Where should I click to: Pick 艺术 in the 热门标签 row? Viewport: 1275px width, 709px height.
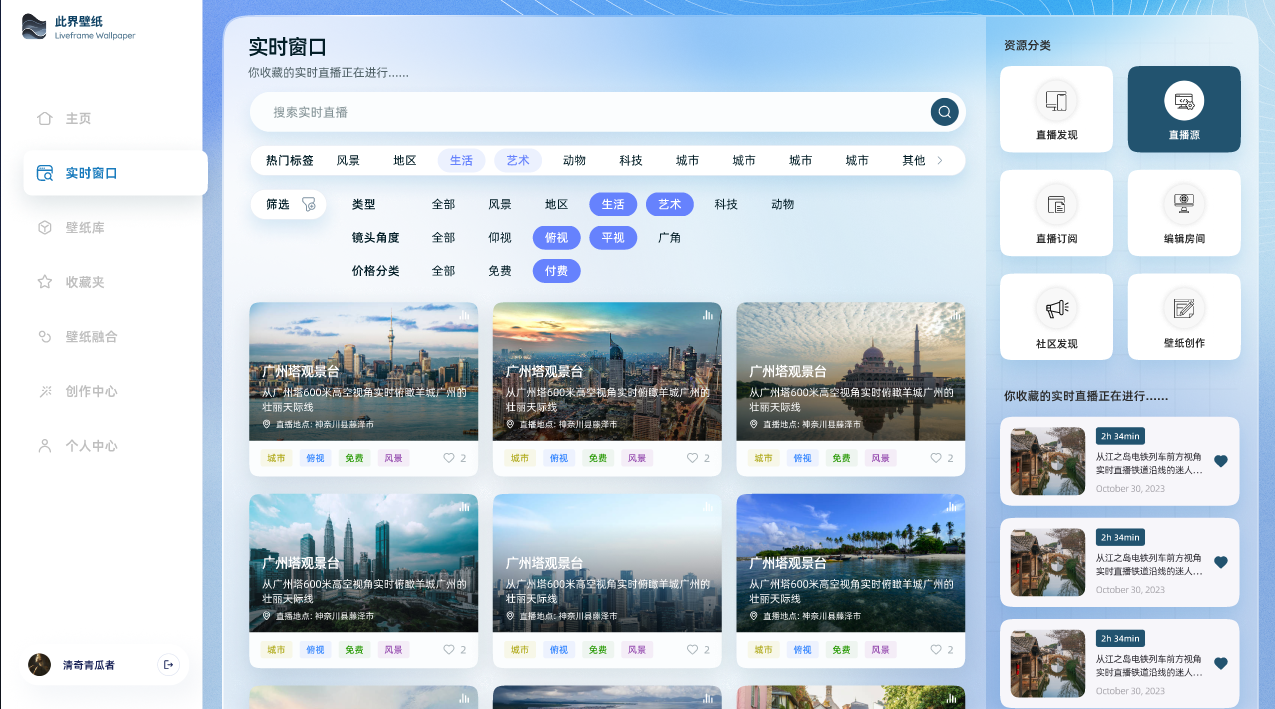pyautogui.click(x=518, y=160)
